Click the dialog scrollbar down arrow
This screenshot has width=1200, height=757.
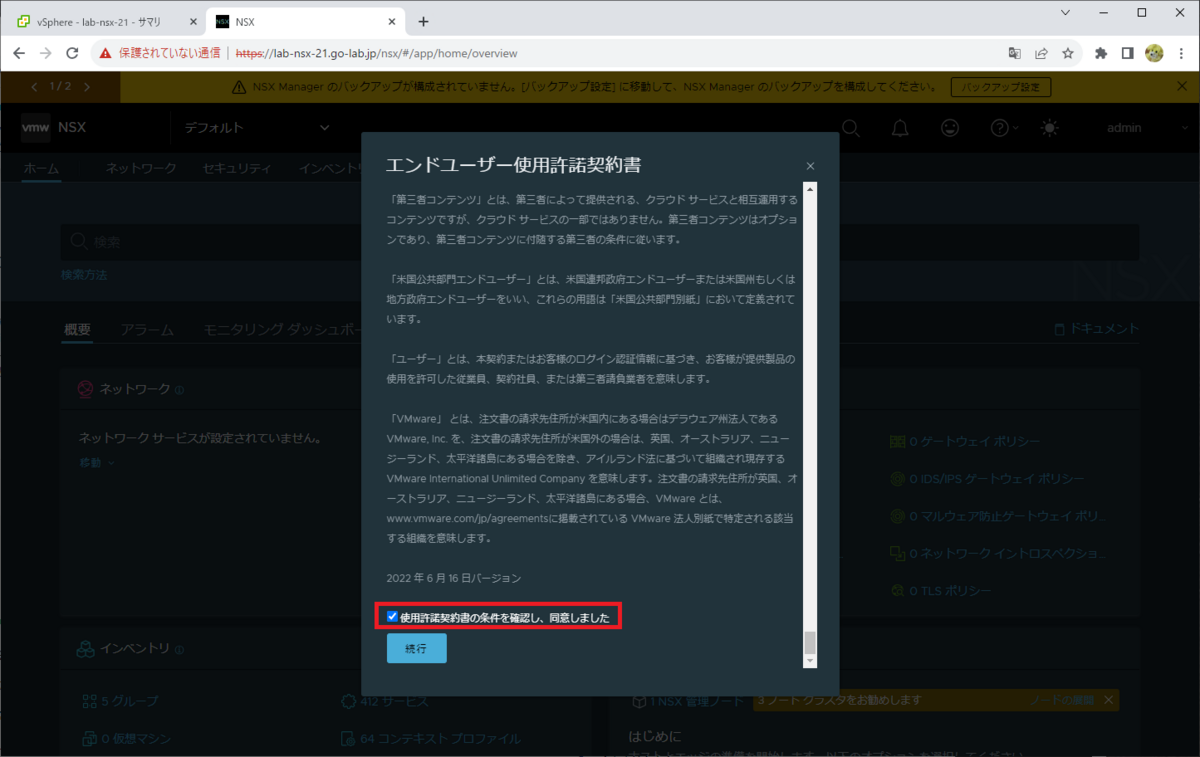click(x=810, y=662)
